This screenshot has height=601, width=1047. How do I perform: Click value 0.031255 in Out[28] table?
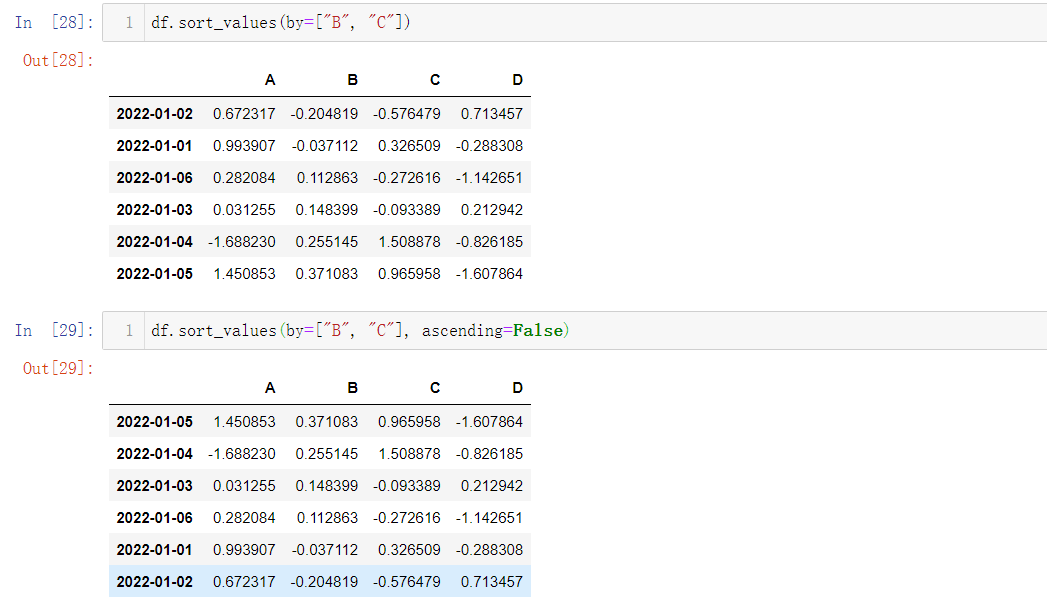tap(244, 210)
